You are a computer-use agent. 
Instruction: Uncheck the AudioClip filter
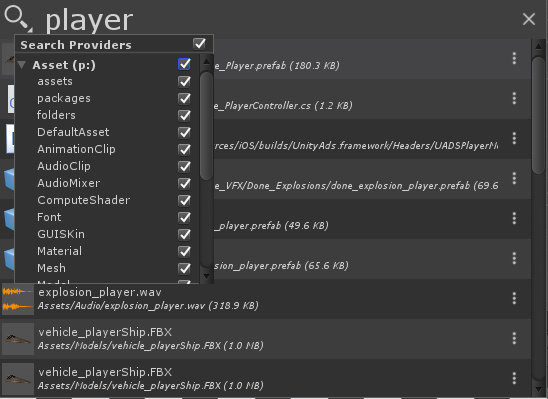coord(184,167)
